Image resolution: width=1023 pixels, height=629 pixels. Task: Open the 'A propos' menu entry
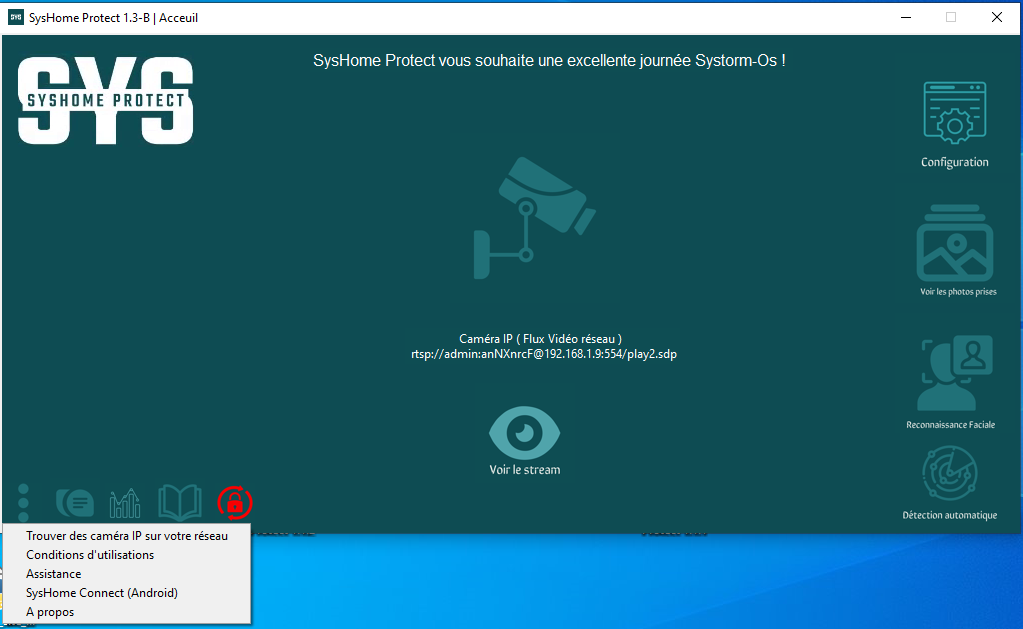pos(127,612)
